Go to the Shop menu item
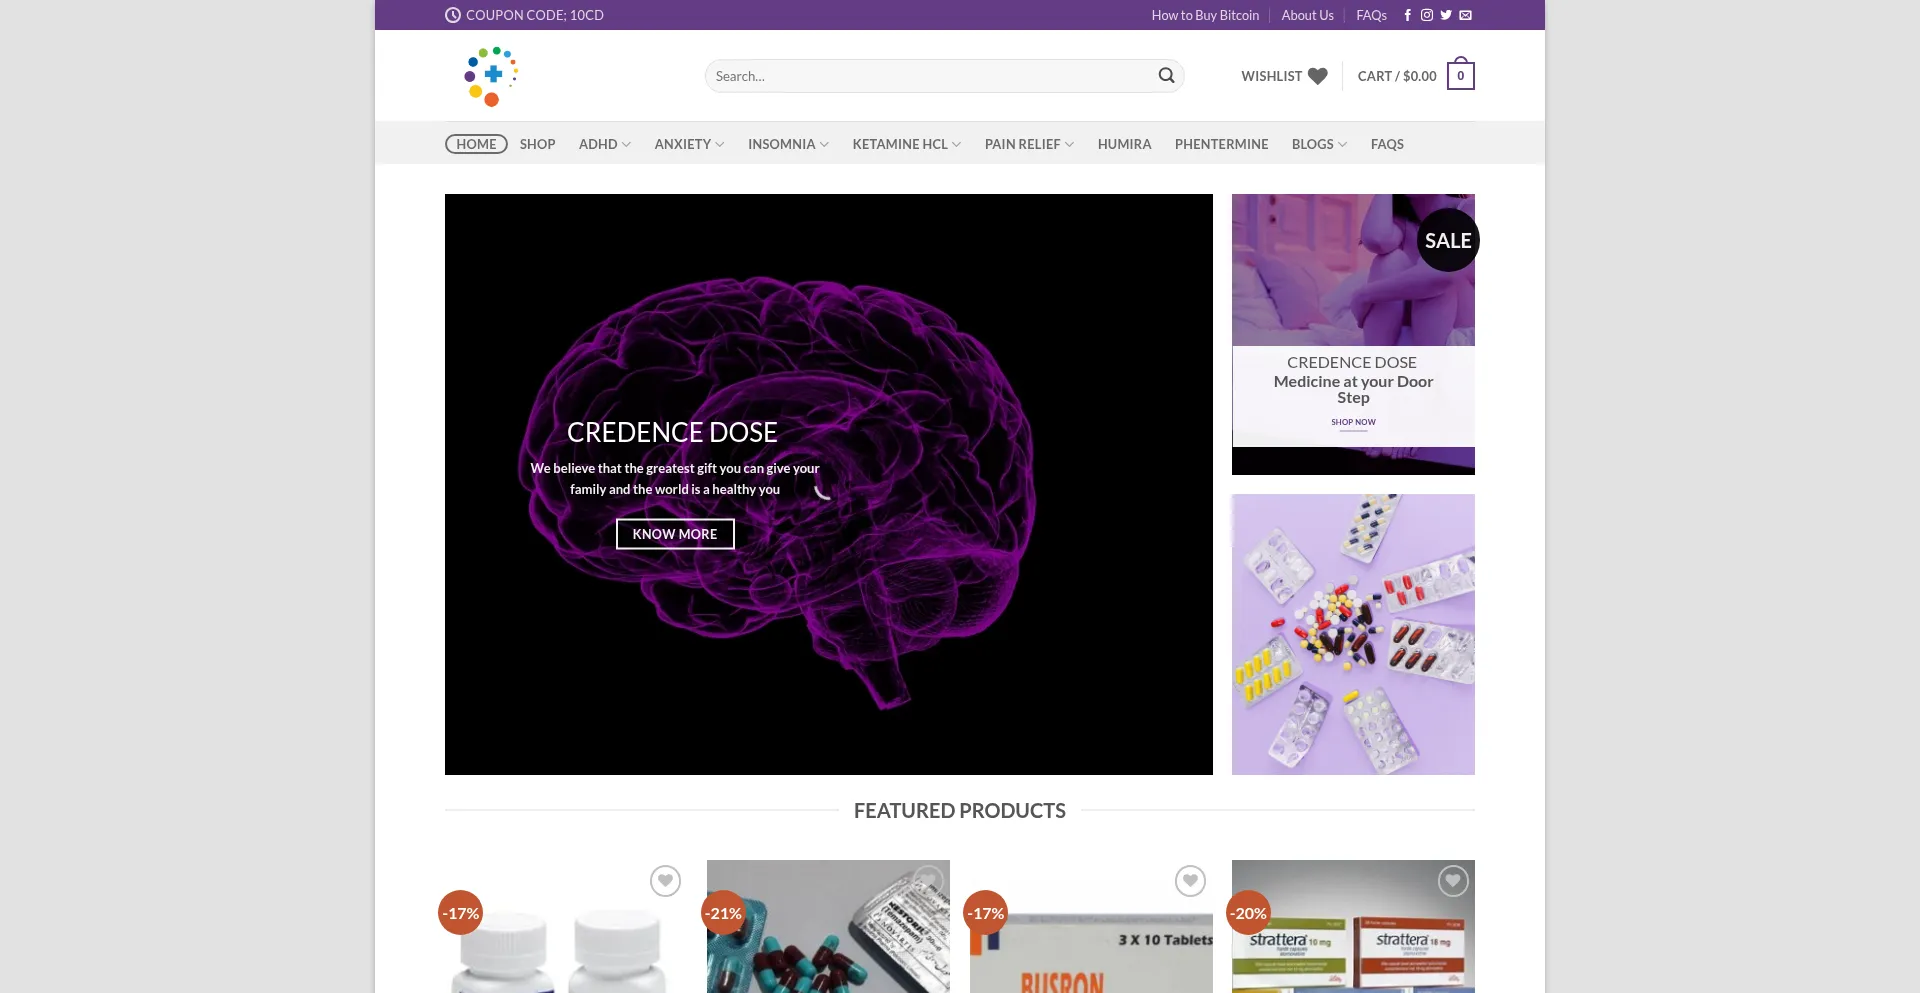This screenshot has width=1920, height=993. tap(537, 144)
